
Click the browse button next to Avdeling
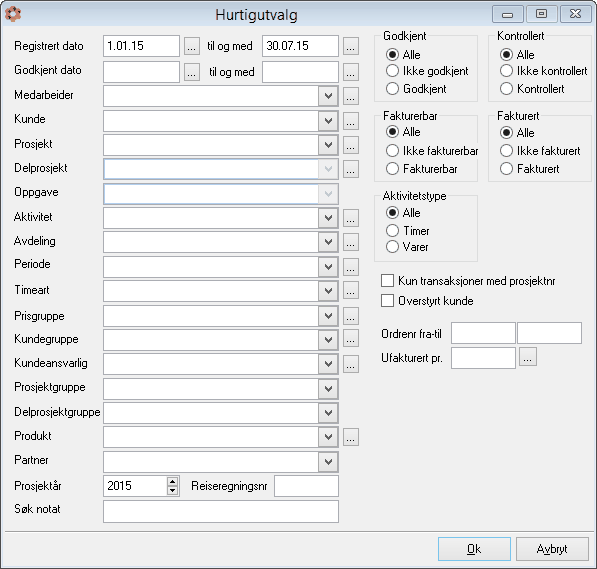tap(351, 242)
